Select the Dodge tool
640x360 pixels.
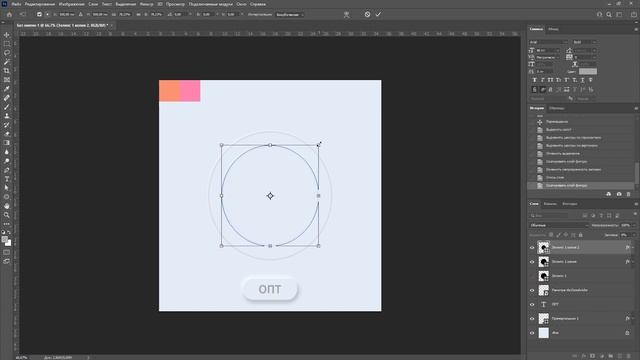point(7,161)
